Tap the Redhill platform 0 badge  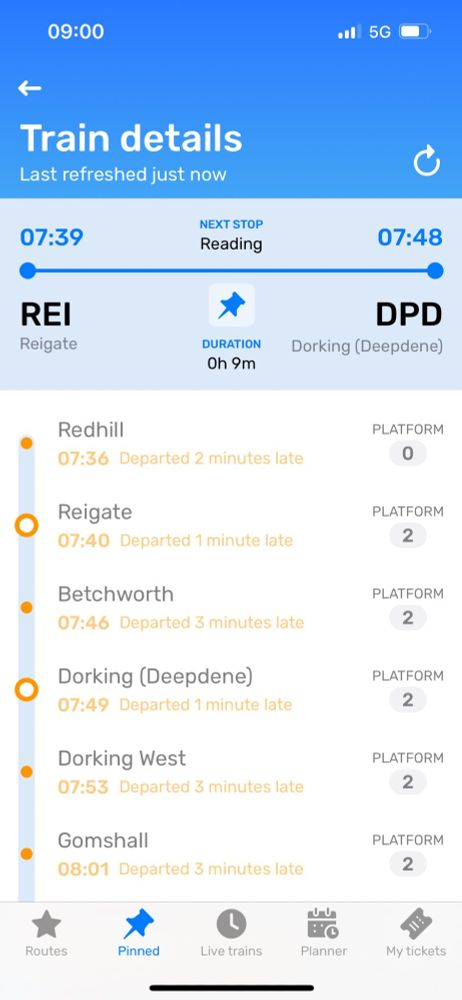(x=408, y=453)
